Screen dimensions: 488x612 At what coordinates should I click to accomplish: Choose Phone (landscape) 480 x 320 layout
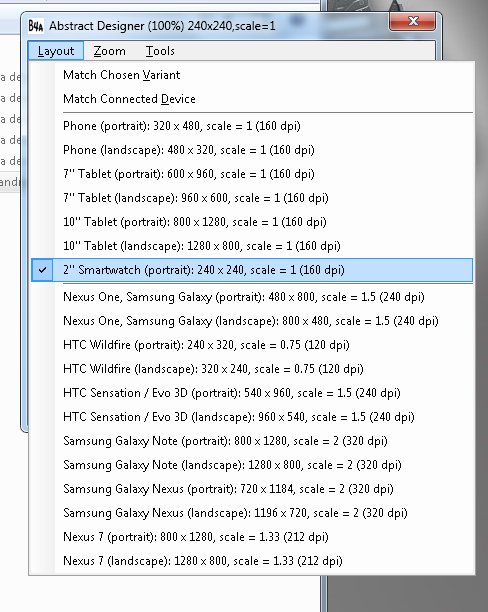pos(252,150)
